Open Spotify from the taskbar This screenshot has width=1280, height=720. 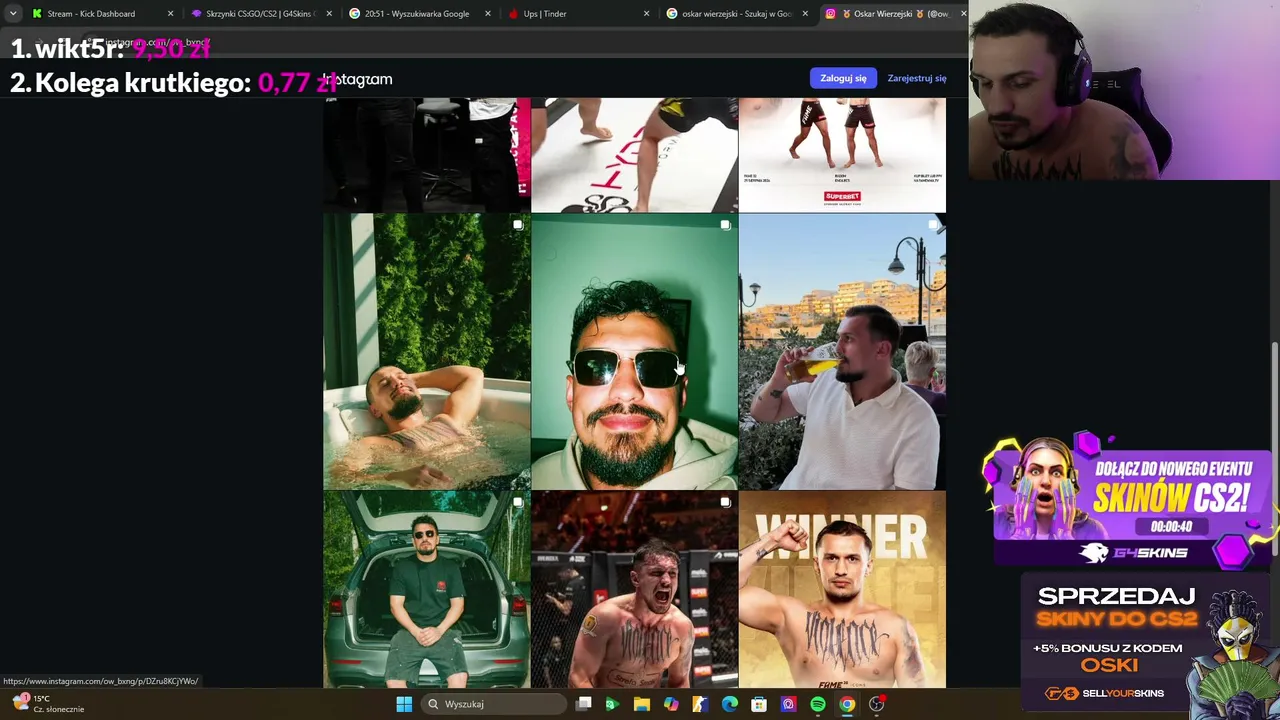point(818,704)
